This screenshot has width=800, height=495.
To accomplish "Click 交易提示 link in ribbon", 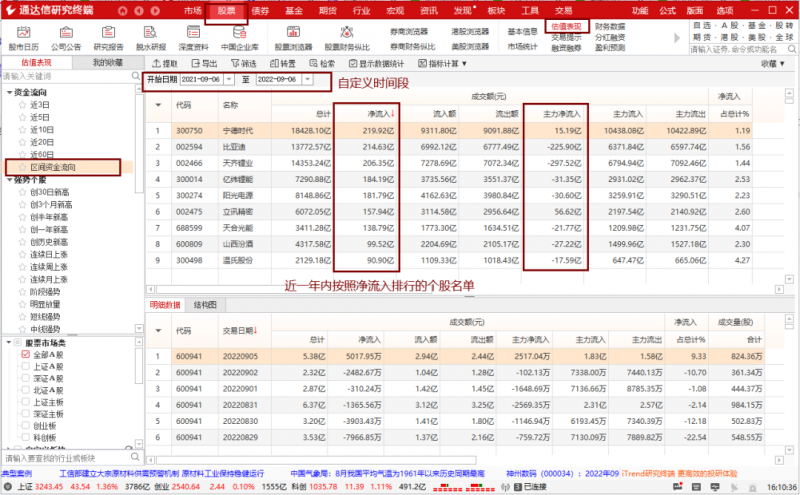I will pos(566,37).
